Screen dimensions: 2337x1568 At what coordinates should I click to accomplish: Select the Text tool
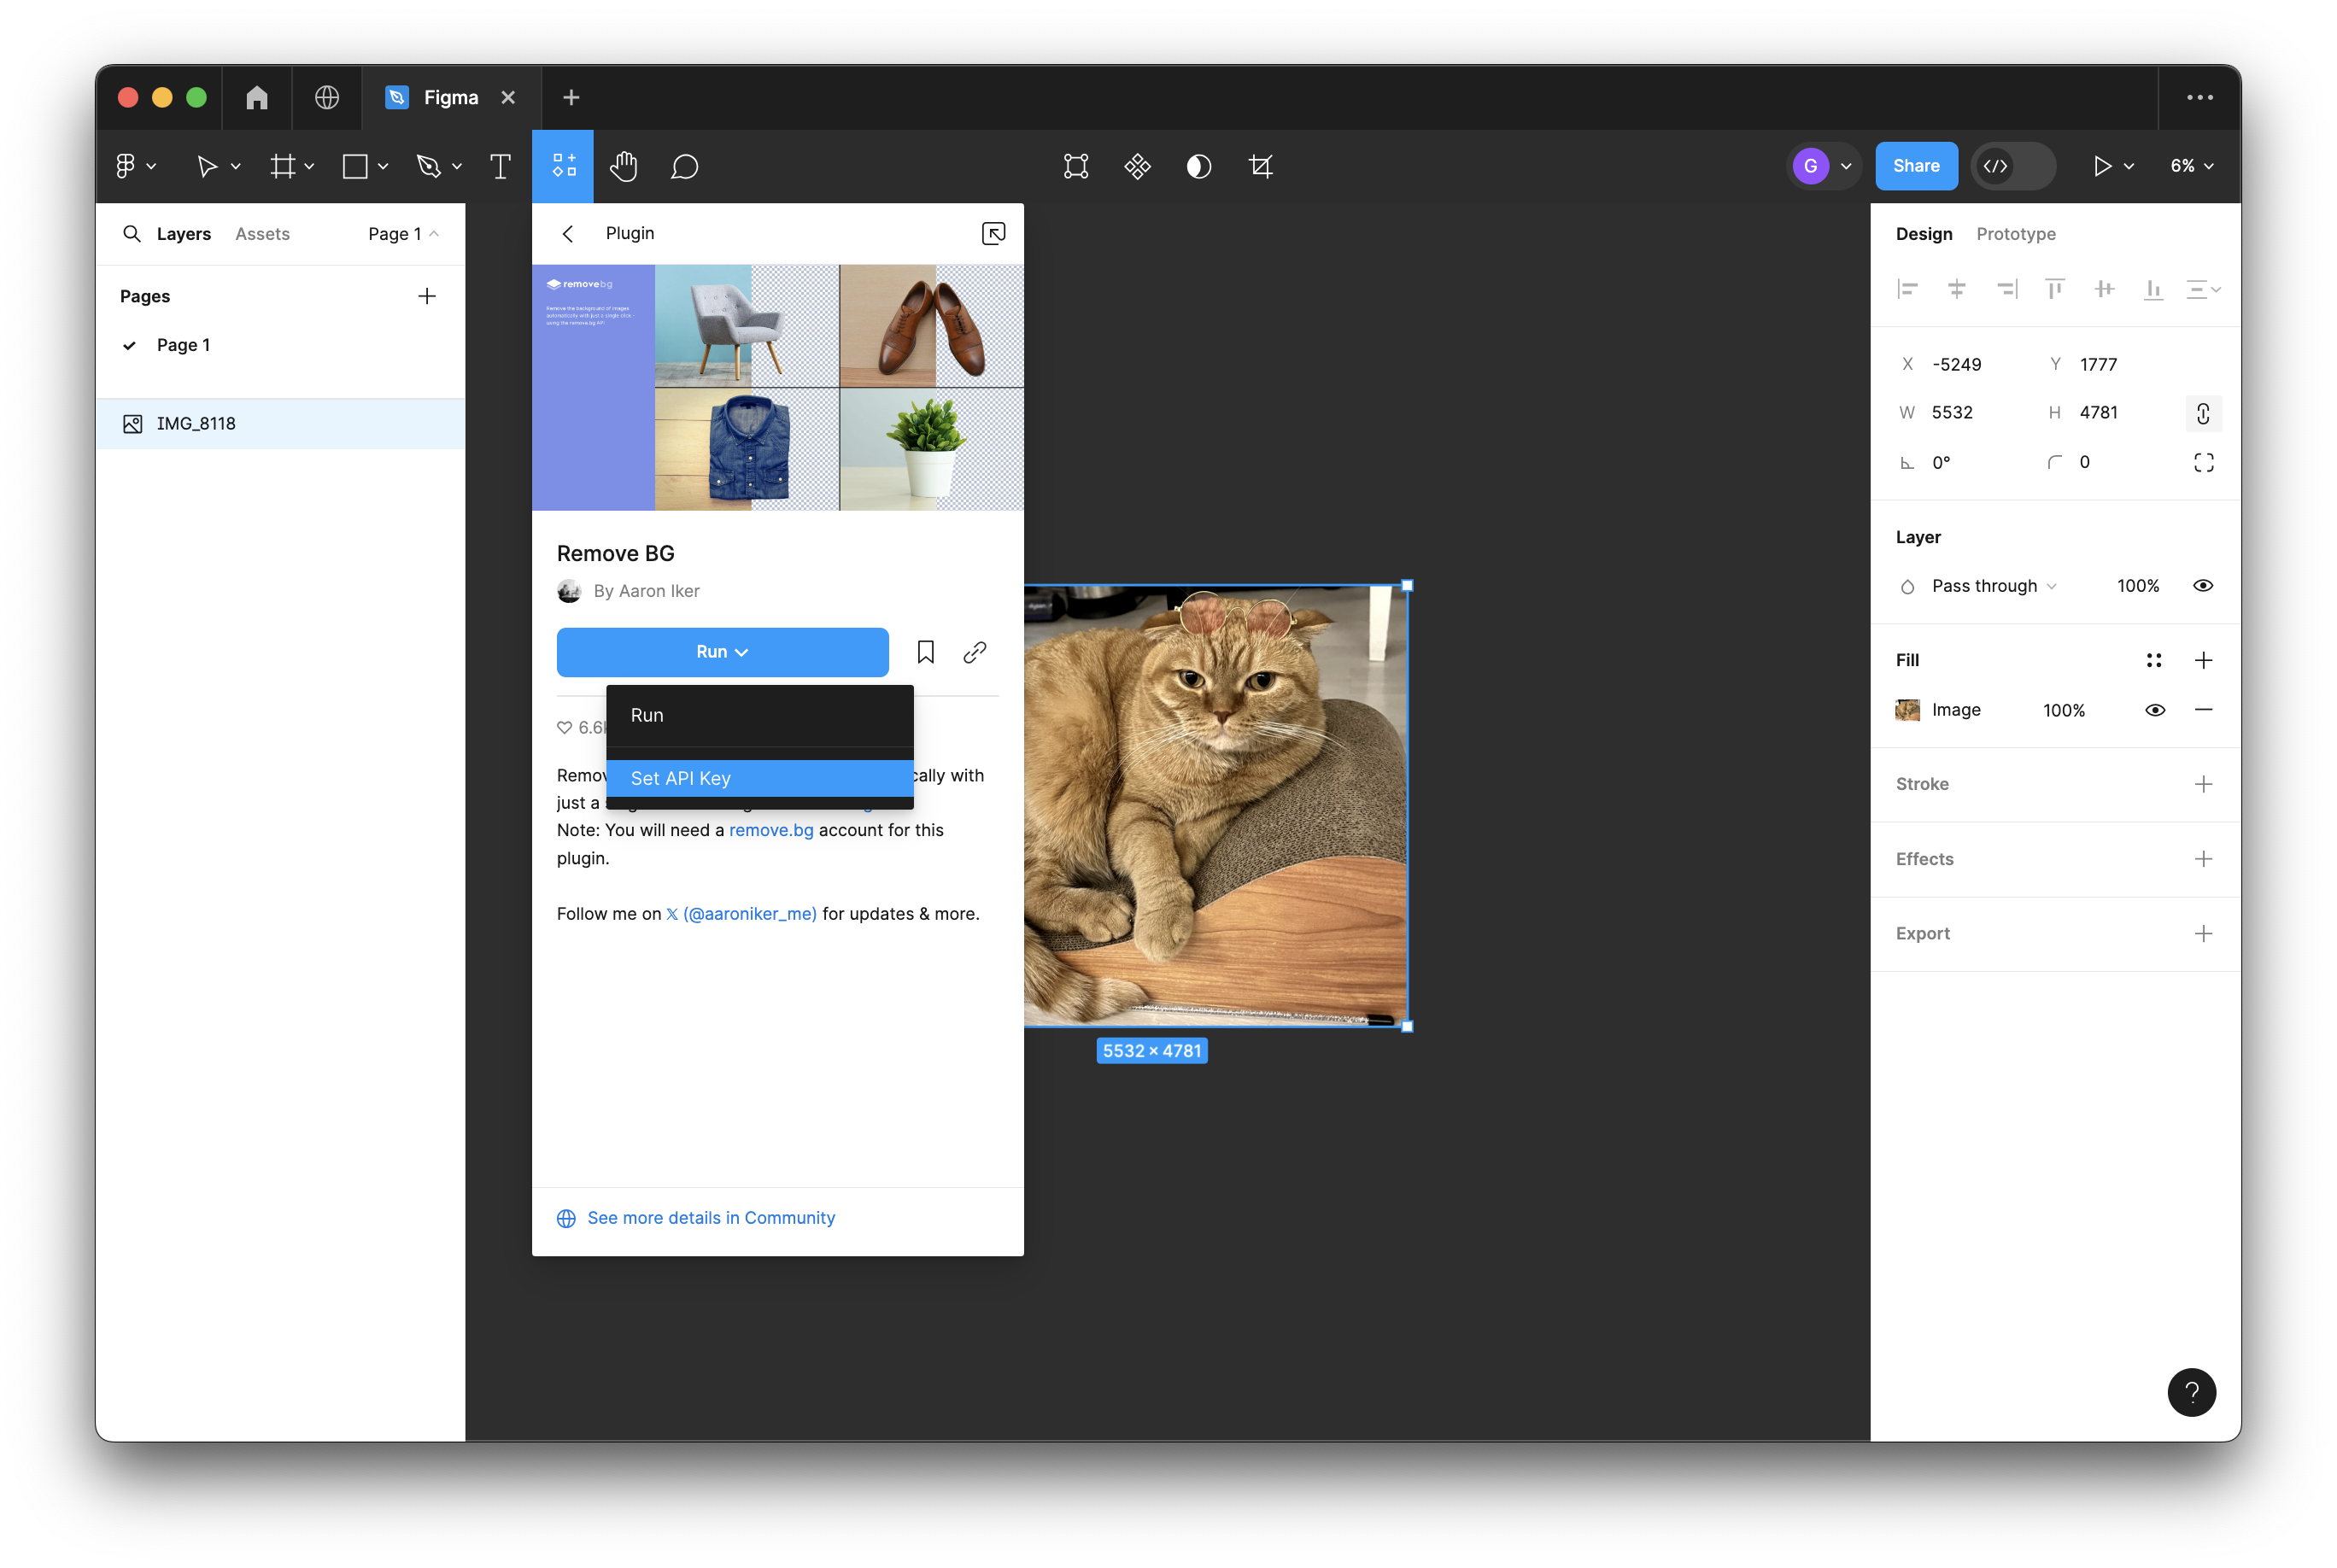500,166
